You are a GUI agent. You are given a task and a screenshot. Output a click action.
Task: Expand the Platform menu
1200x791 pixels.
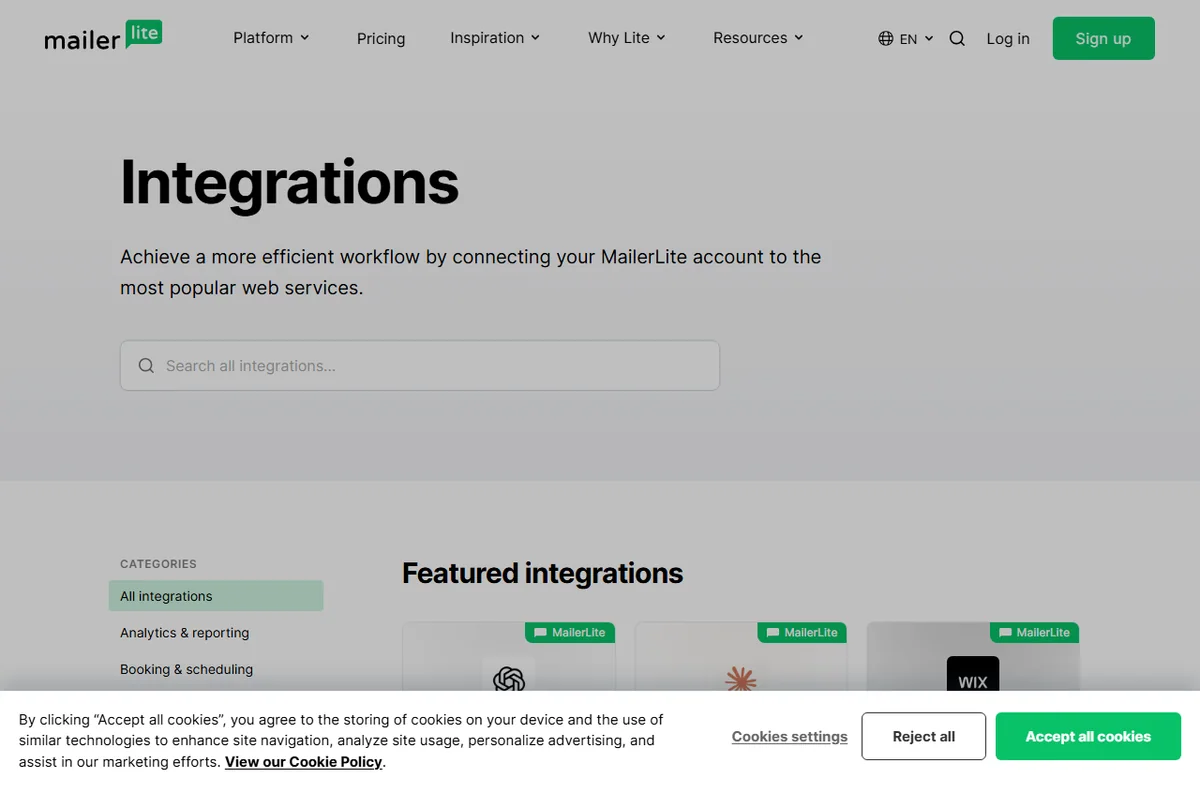tap(271, 38)
